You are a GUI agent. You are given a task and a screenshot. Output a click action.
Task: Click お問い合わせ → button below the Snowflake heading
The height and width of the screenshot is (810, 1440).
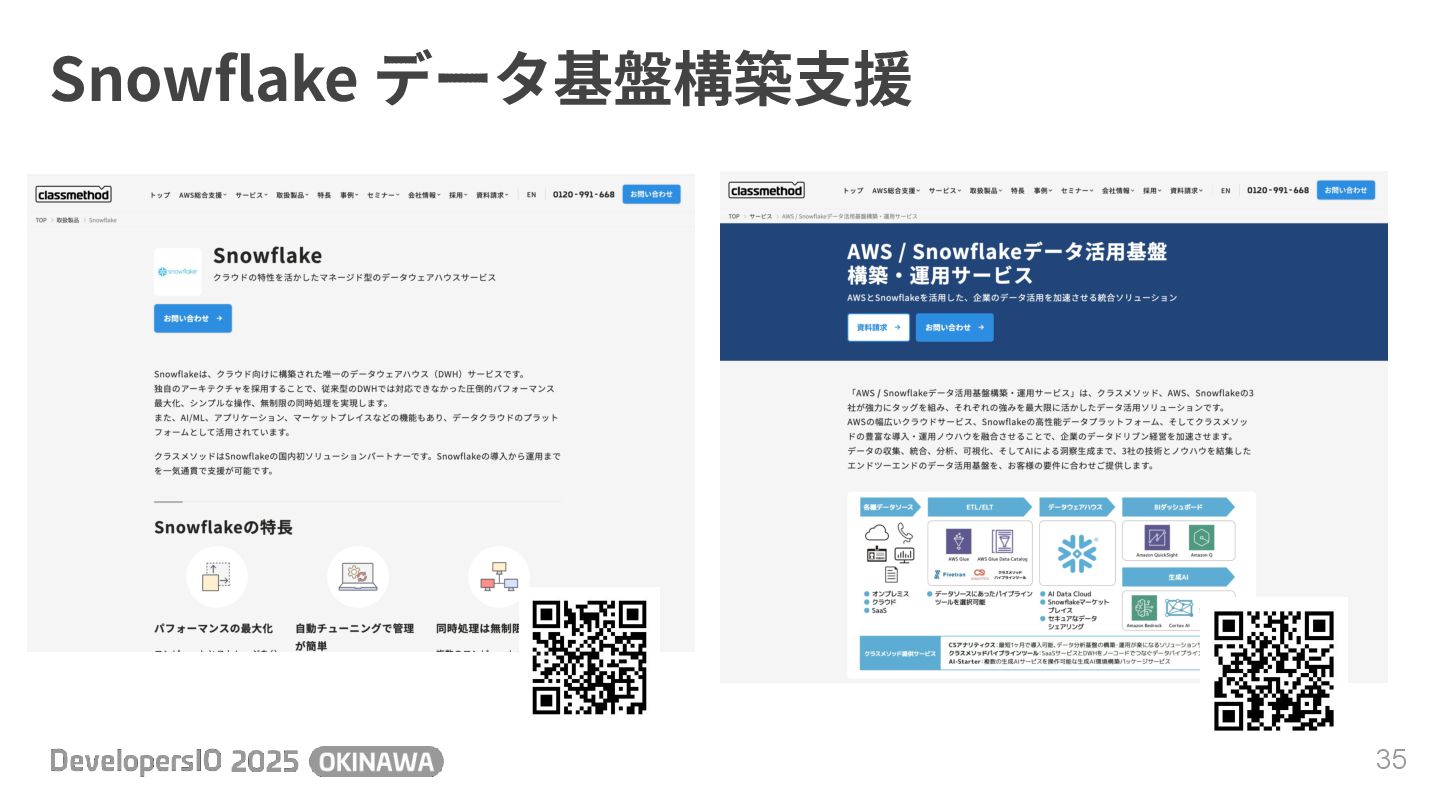[x=193, y=318]
